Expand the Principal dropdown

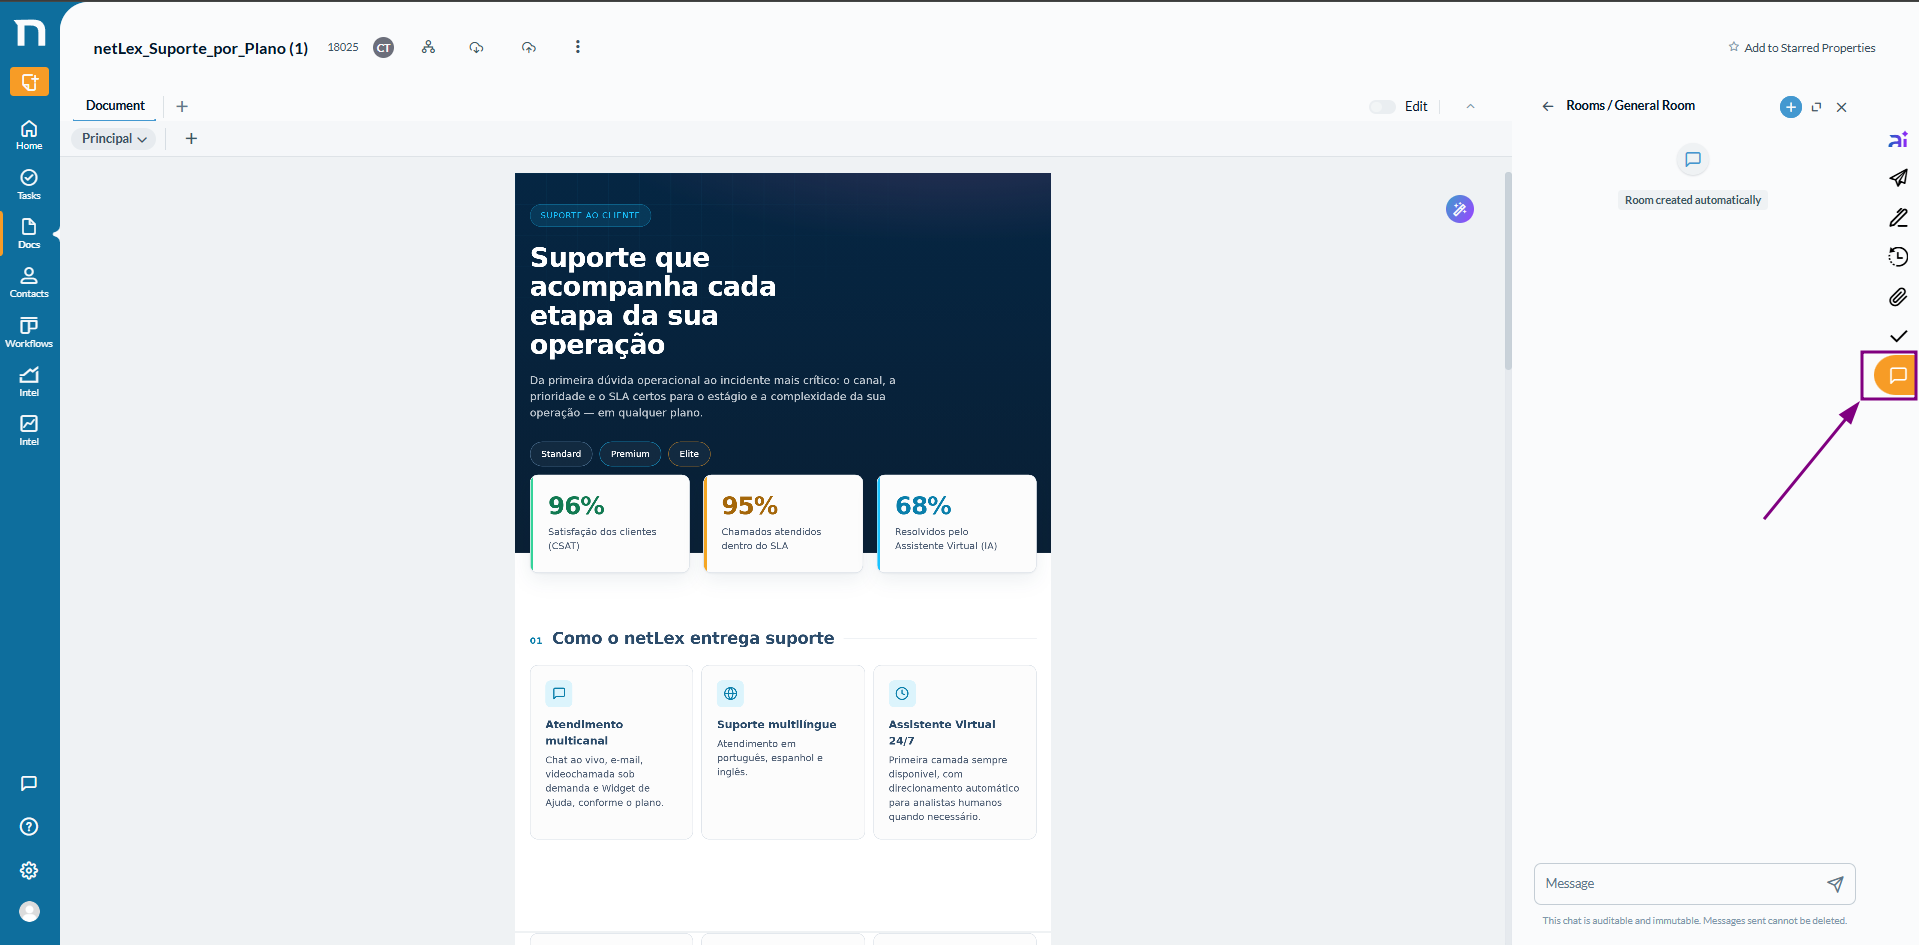114,139
